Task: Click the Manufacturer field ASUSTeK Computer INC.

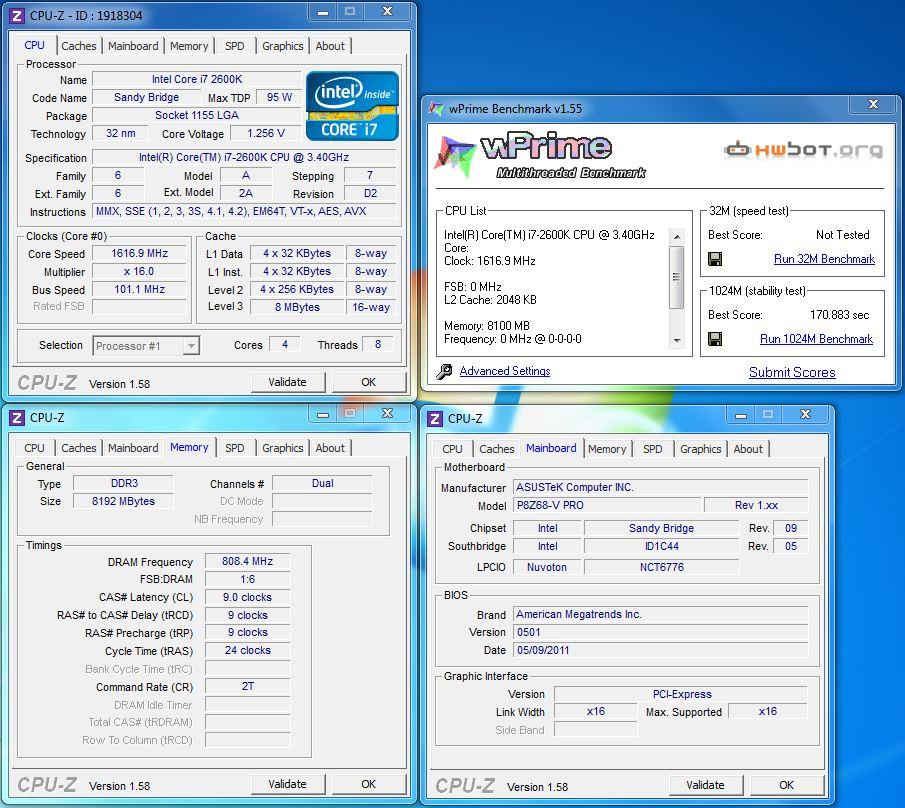Action: [660, 488]
